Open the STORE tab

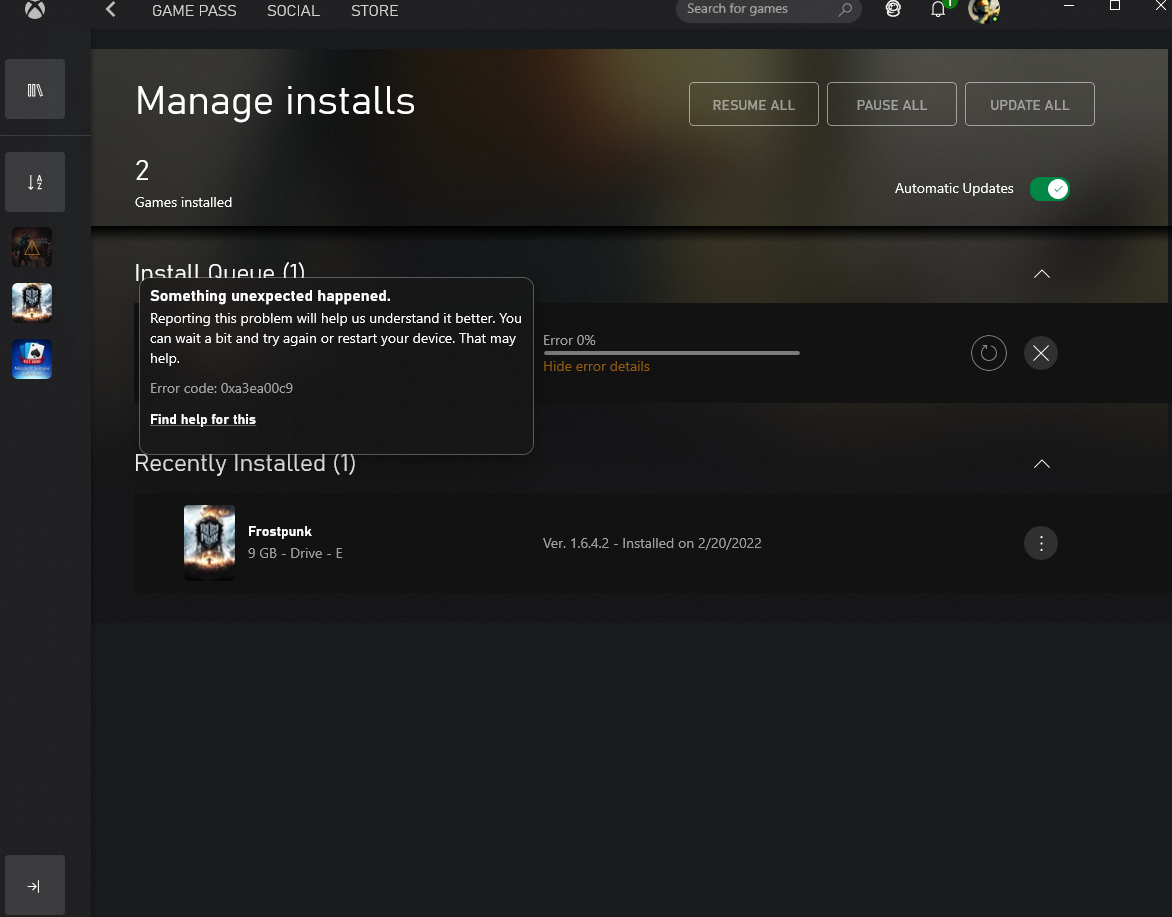coord(374,10)
